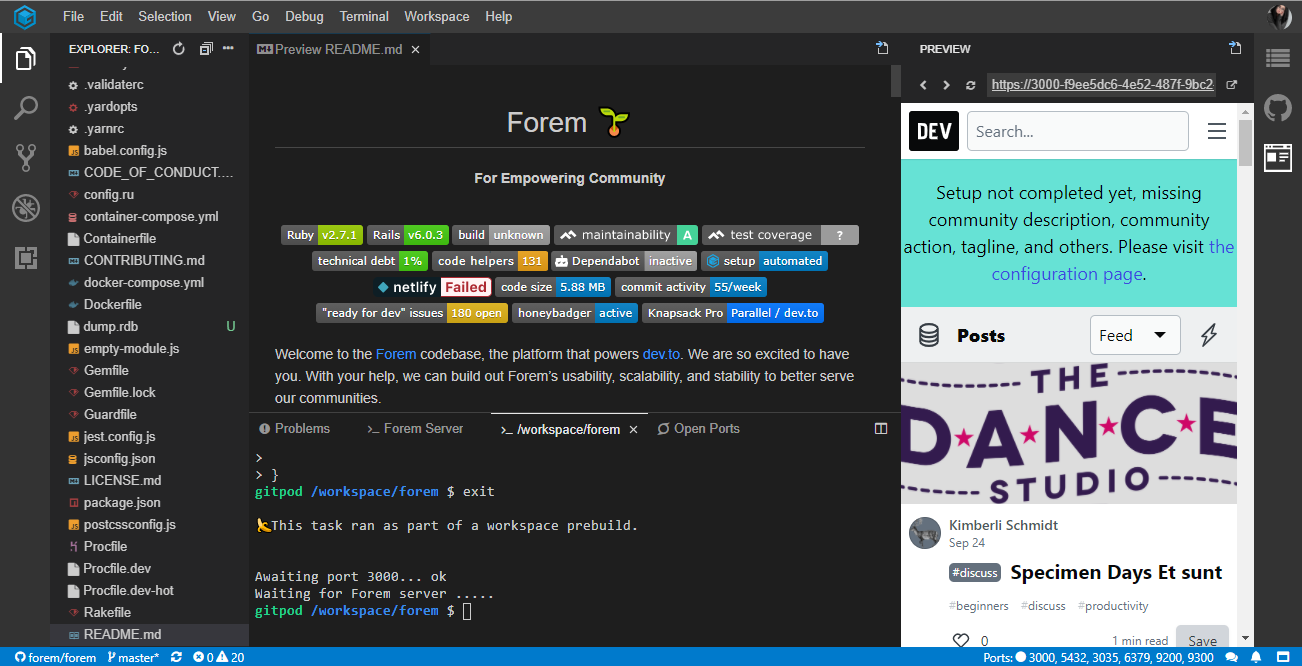Screen dimensions: 1302x666
Task: Open the Explorer view in activity bar
Action: (x=25, y=59)
